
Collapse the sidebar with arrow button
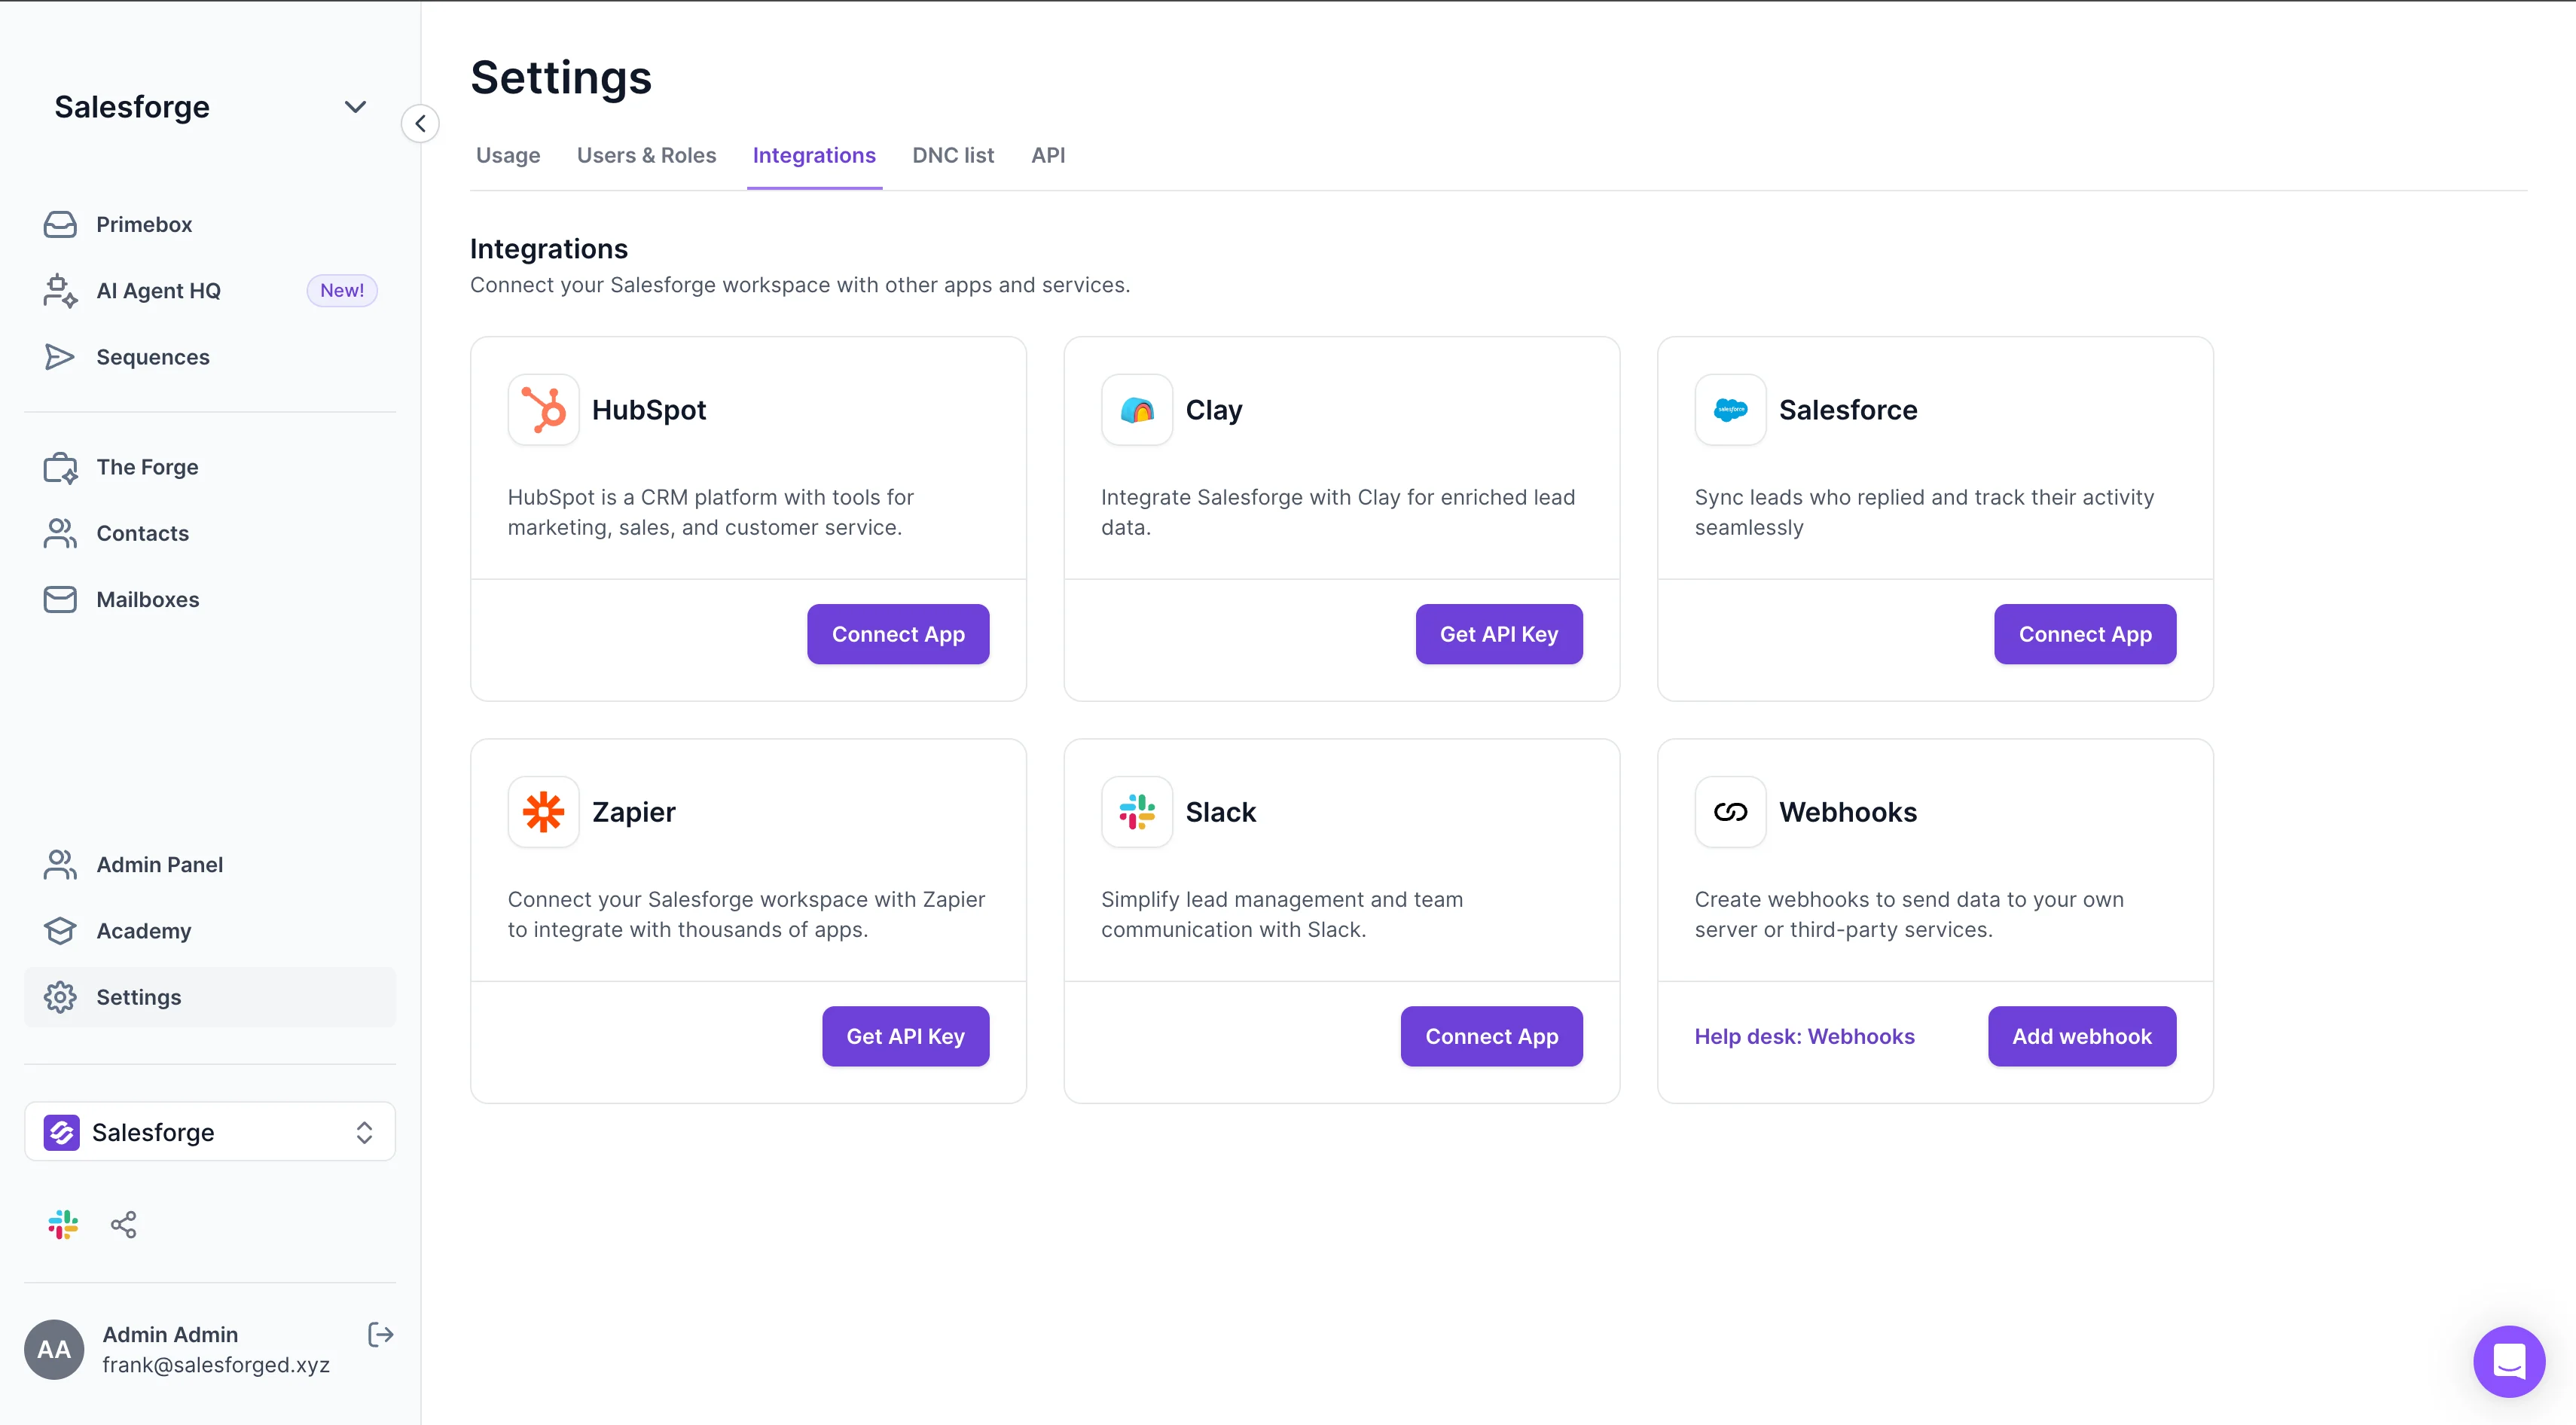[x=420, y=124]
